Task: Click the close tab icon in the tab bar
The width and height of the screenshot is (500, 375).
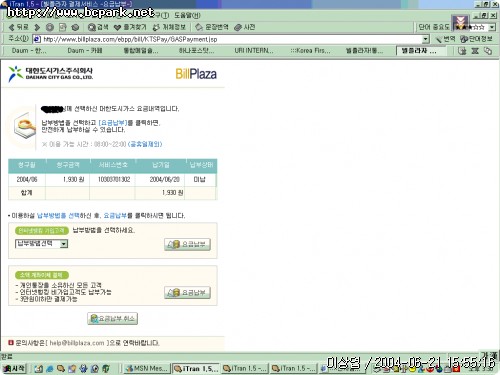Action: pos(475,51)
